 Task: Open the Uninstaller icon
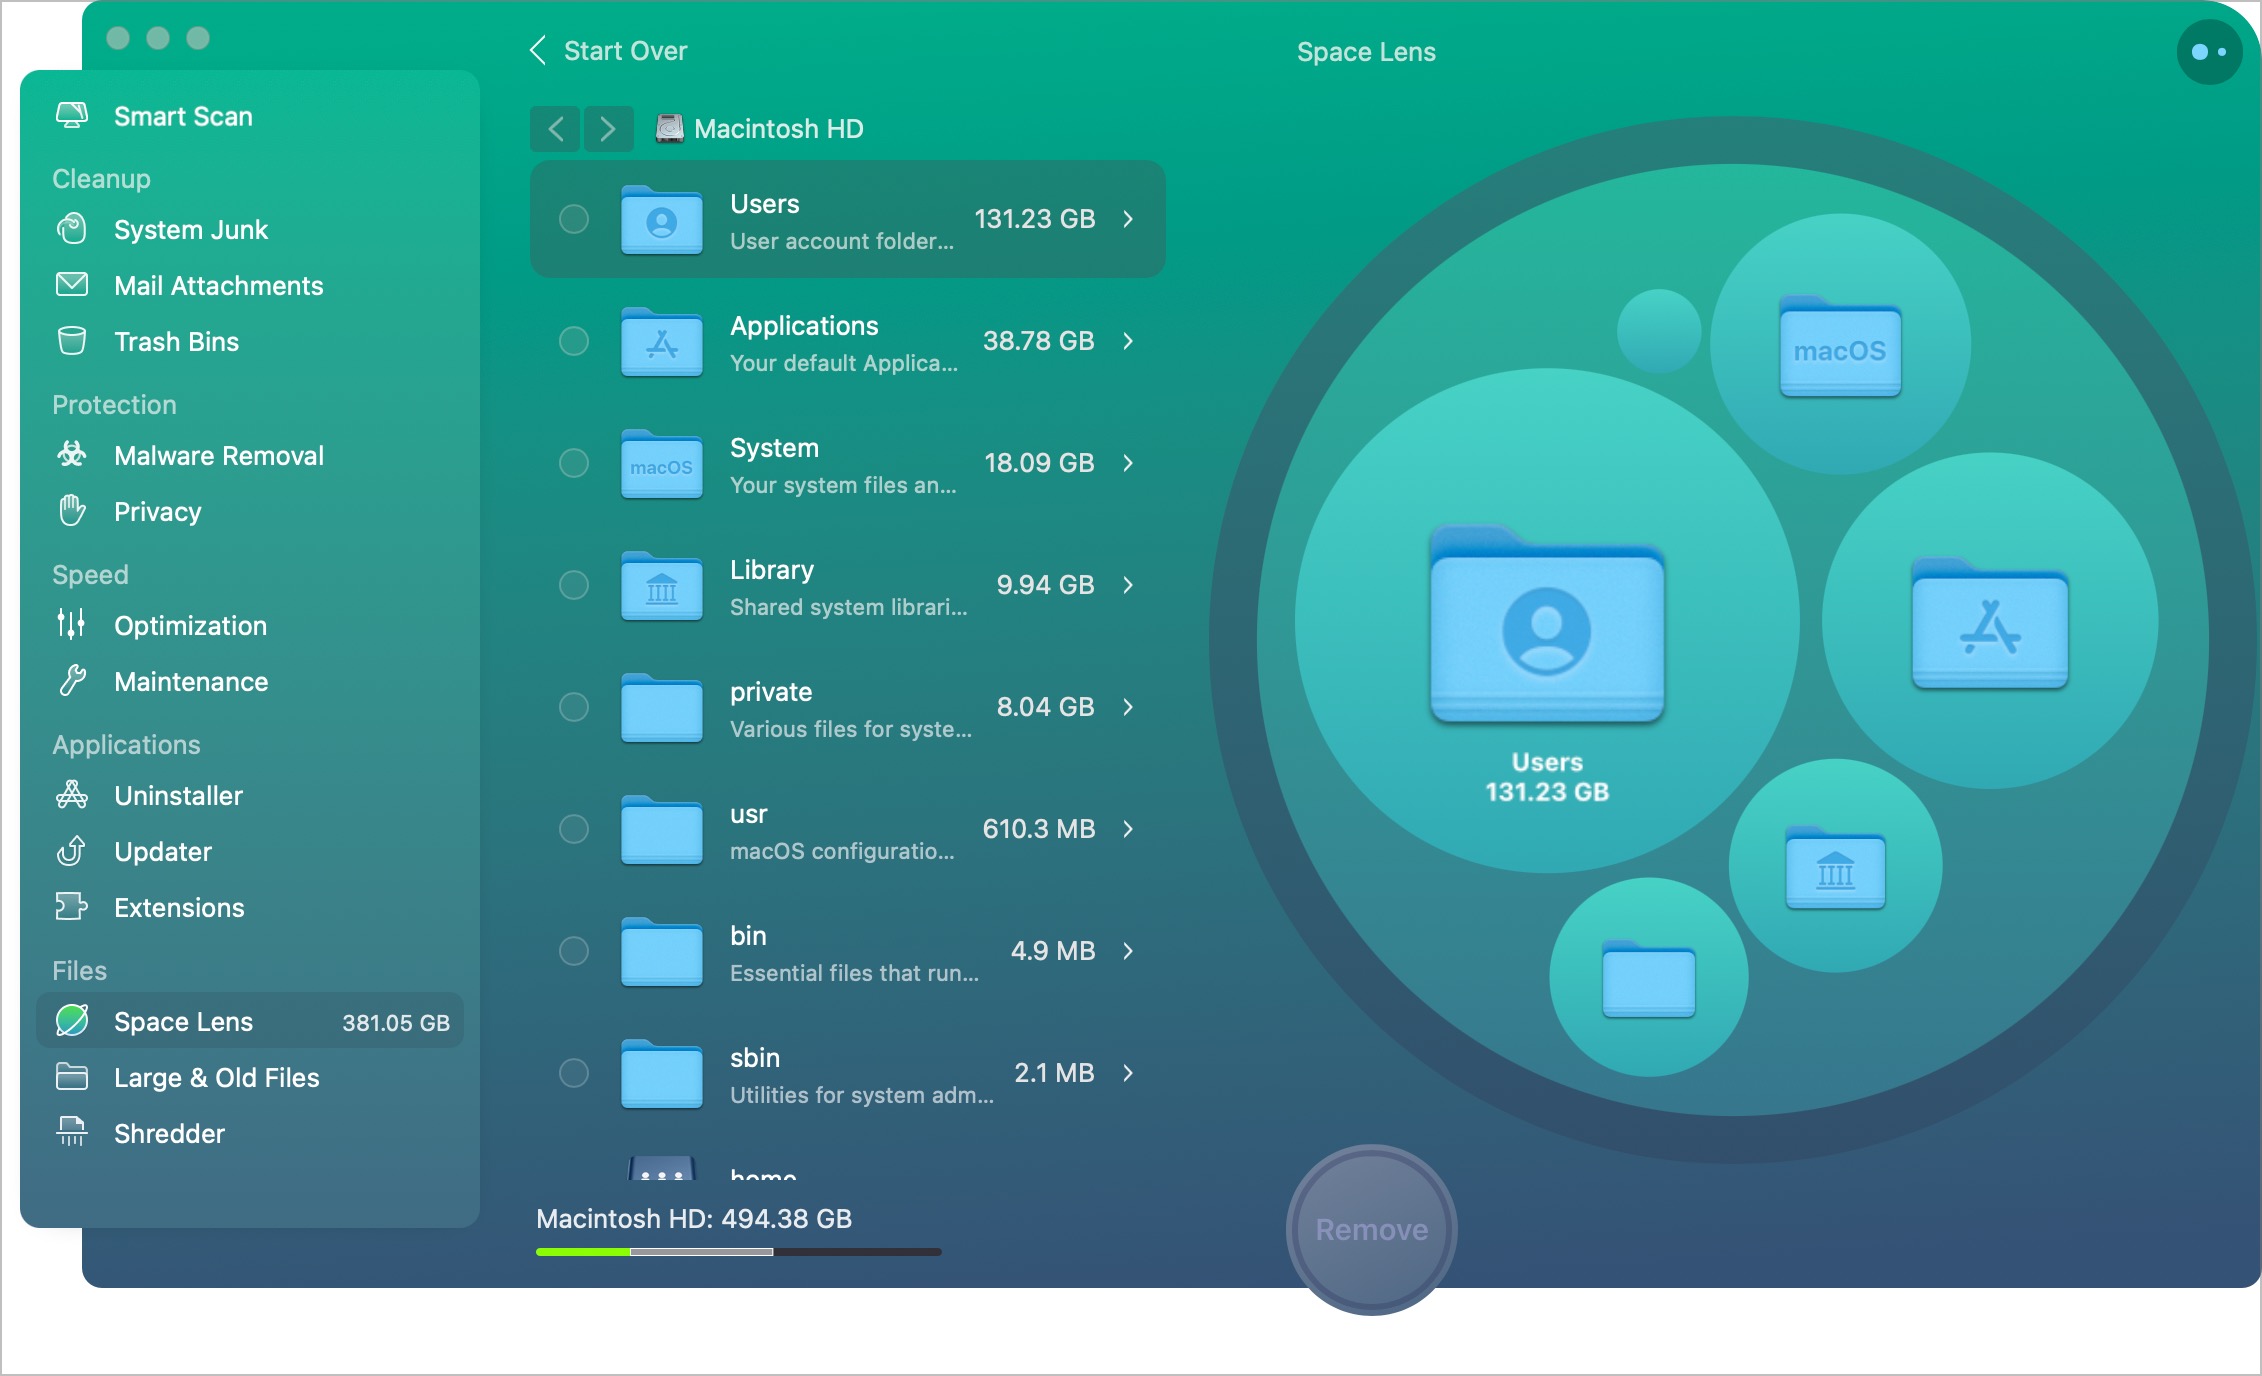[x=71, y=795]
